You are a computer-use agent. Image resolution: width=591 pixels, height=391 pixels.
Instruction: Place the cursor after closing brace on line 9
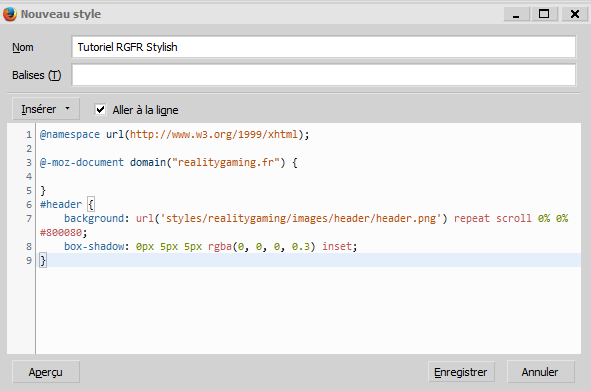(46, 260)
